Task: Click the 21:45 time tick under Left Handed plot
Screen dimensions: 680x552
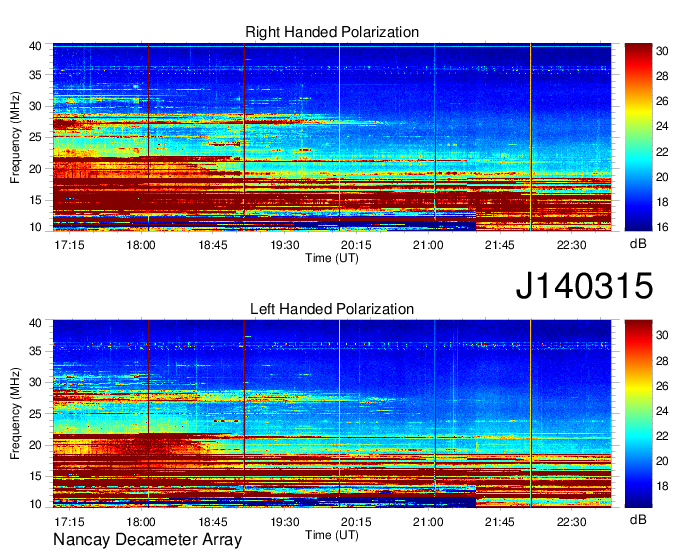Action: coord(500,522)
